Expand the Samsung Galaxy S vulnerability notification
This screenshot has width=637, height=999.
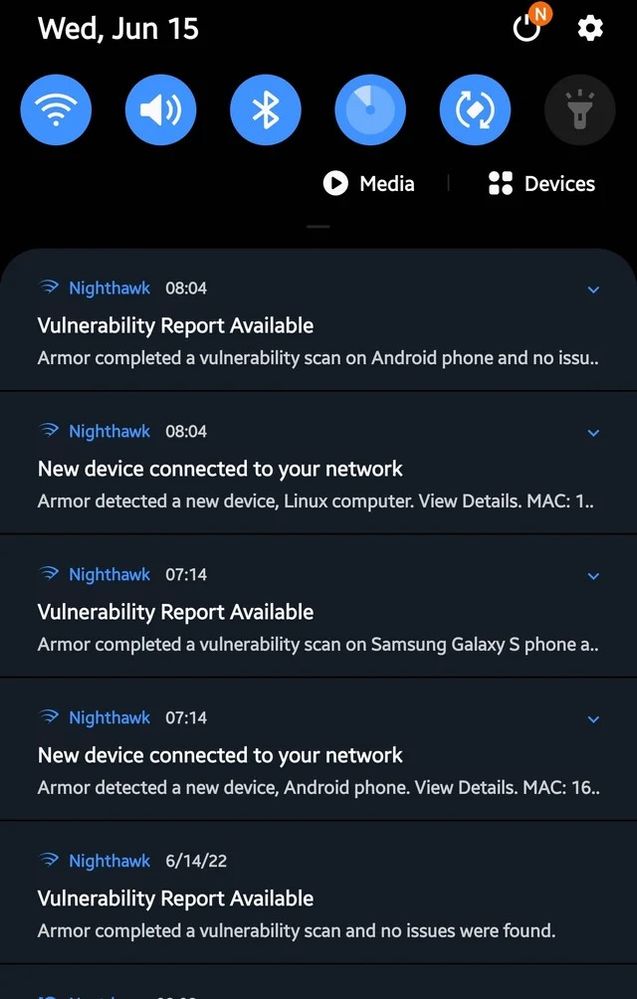593,576
